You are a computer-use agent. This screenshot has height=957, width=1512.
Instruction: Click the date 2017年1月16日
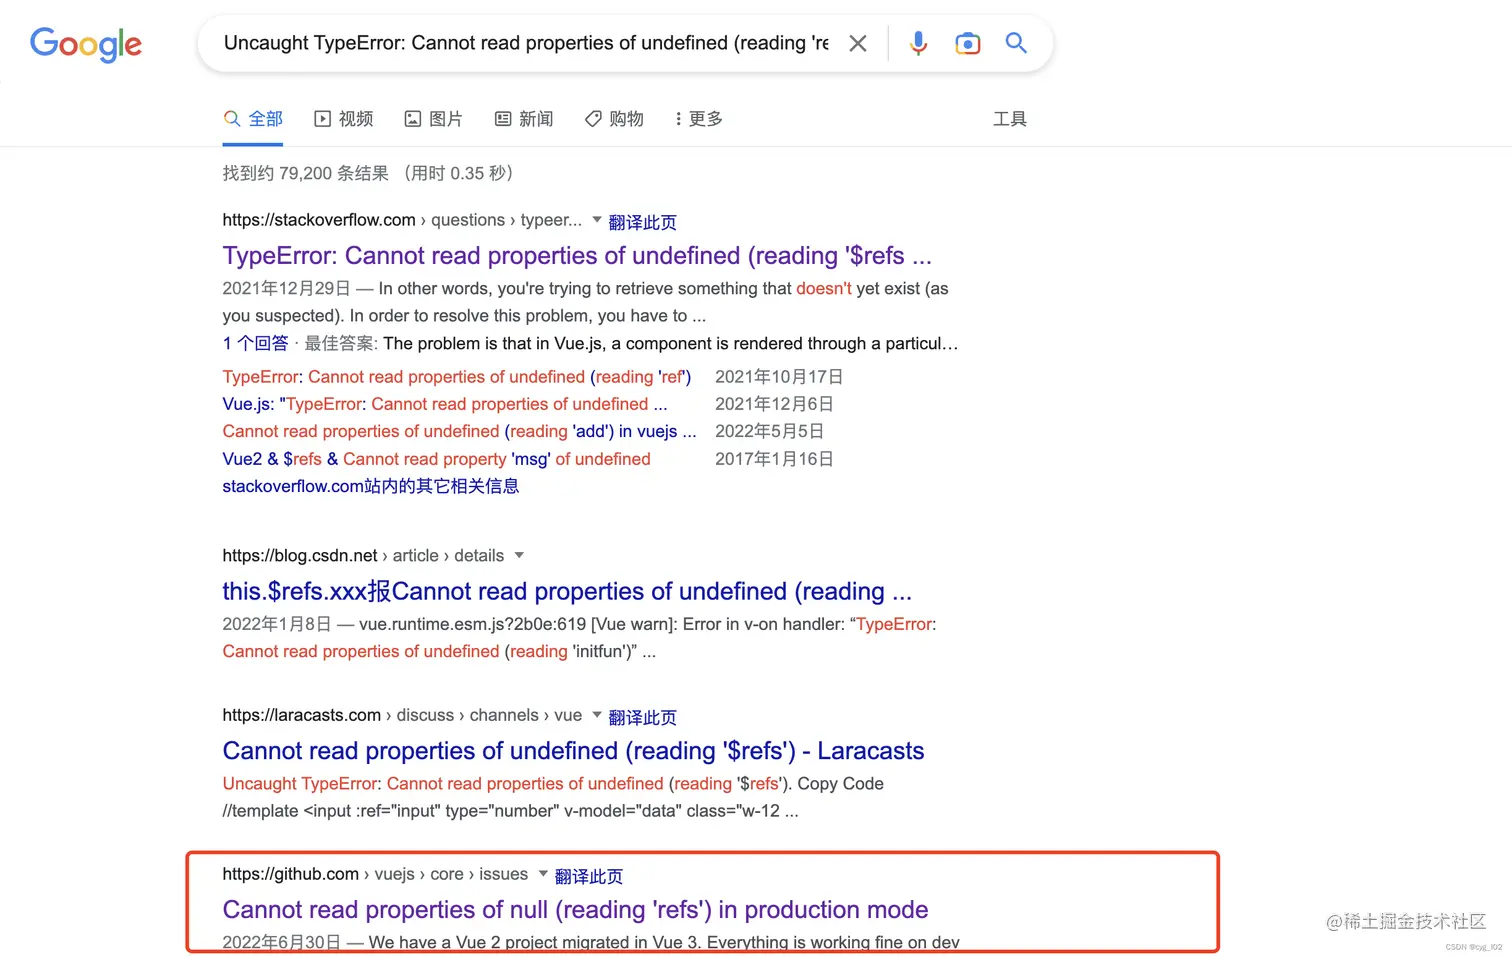tap(774, 459)
